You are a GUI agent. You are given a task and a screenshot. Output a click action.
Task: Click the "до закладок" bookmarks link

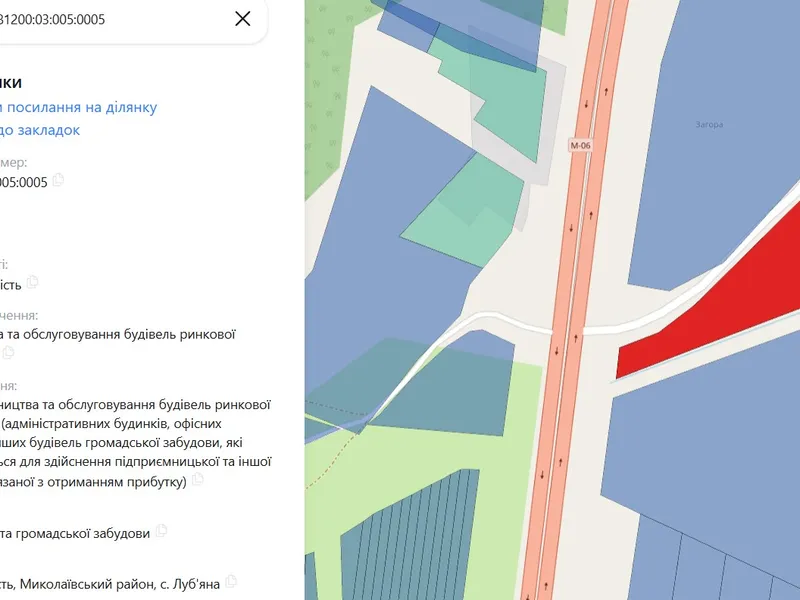tap(40, 130)
